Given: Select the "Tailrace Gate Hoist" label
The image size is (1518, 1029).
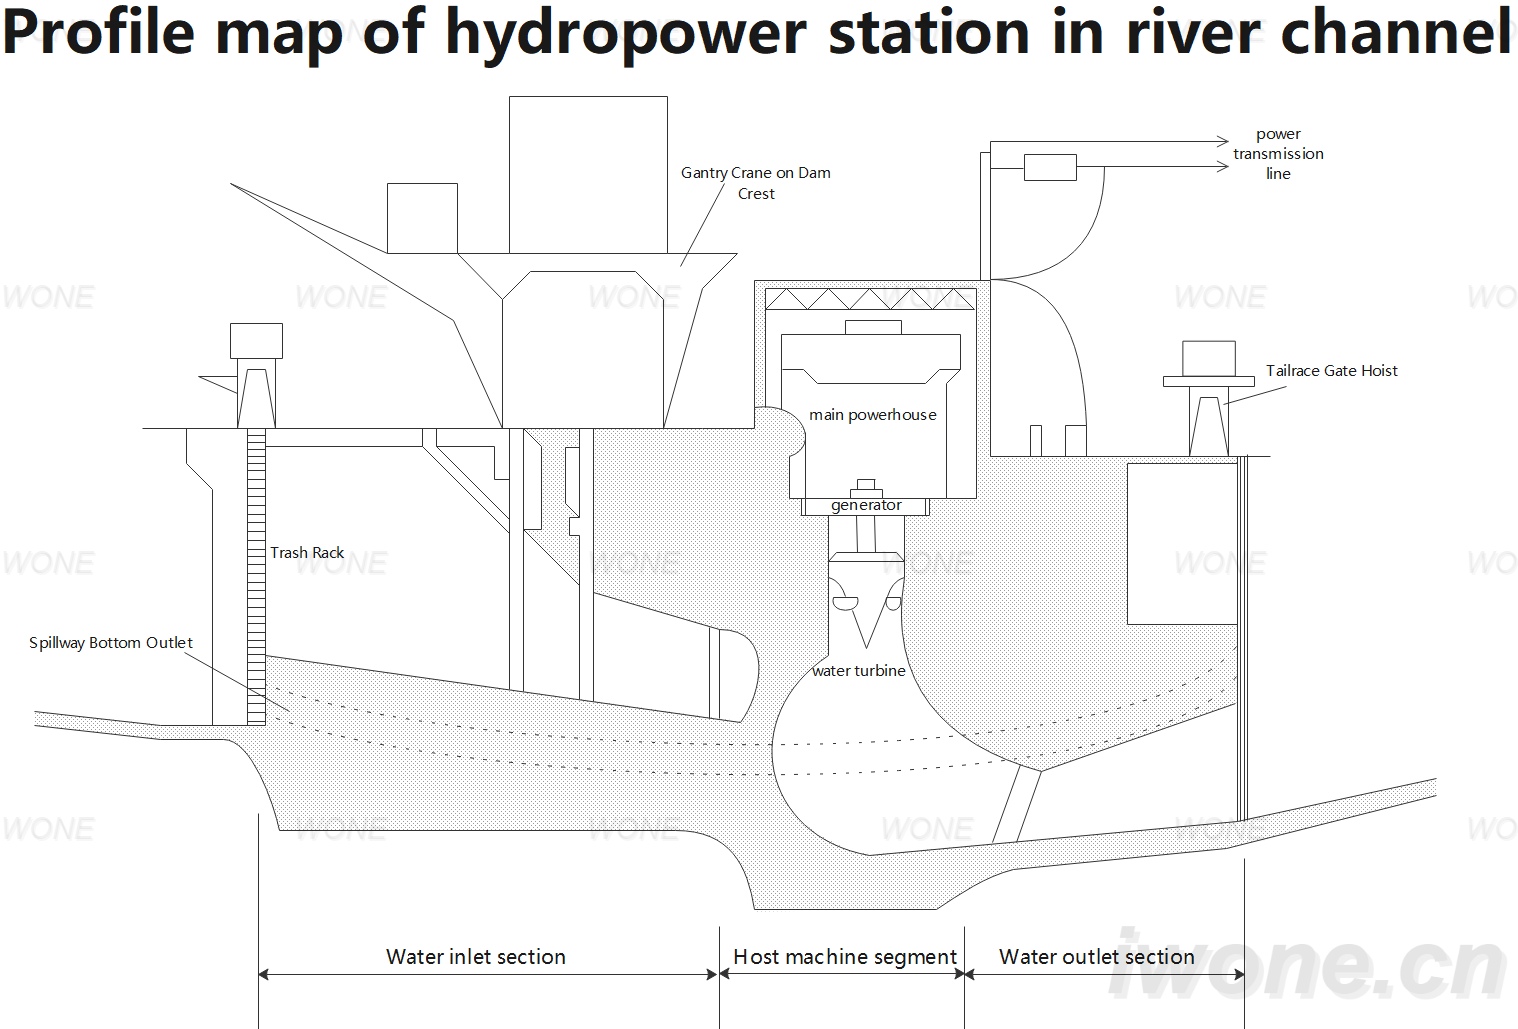Looking at the screenshot, I should coord(1332,371).
